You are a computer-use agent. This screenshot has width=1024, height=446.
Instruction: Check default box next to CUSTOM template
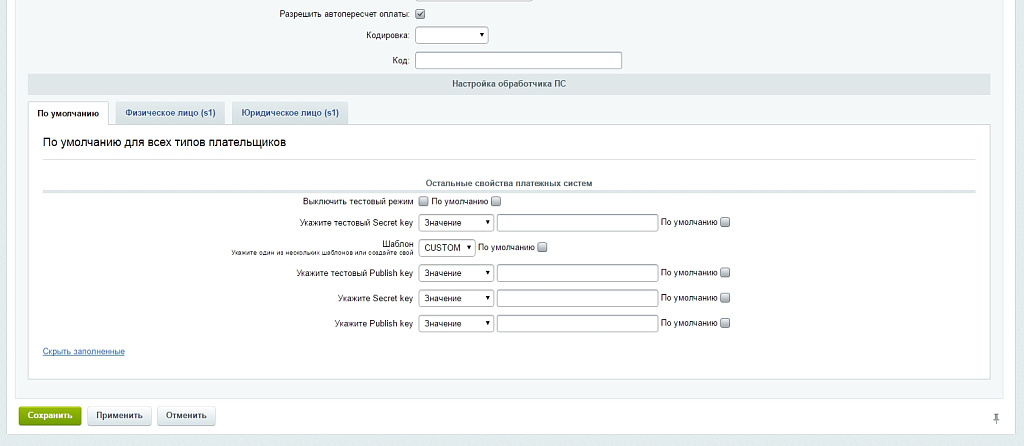pos(543,247)
